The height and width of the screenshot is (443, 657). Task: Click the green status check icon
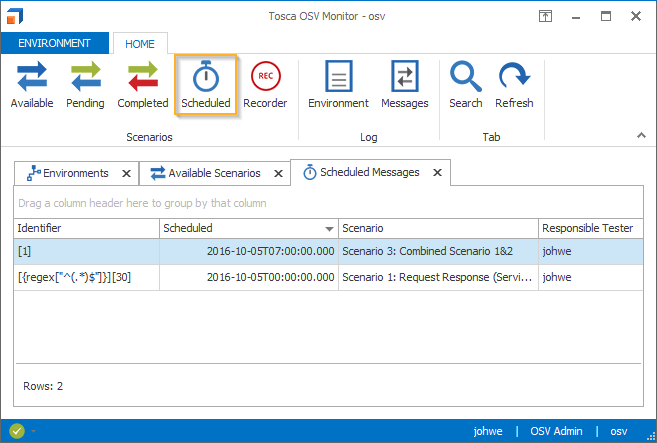pyautogui.click(x=17, y=431)
